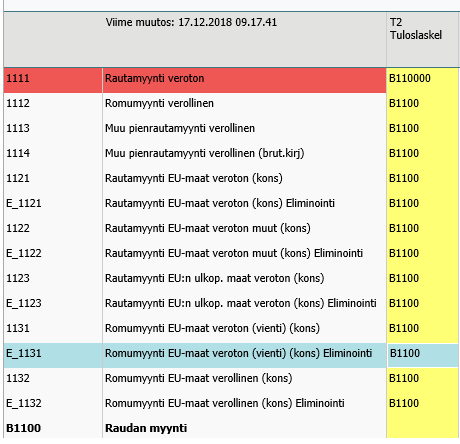Select the red 1111 account code cell
This screenshot has height=444, width=460.
[53, 80]
